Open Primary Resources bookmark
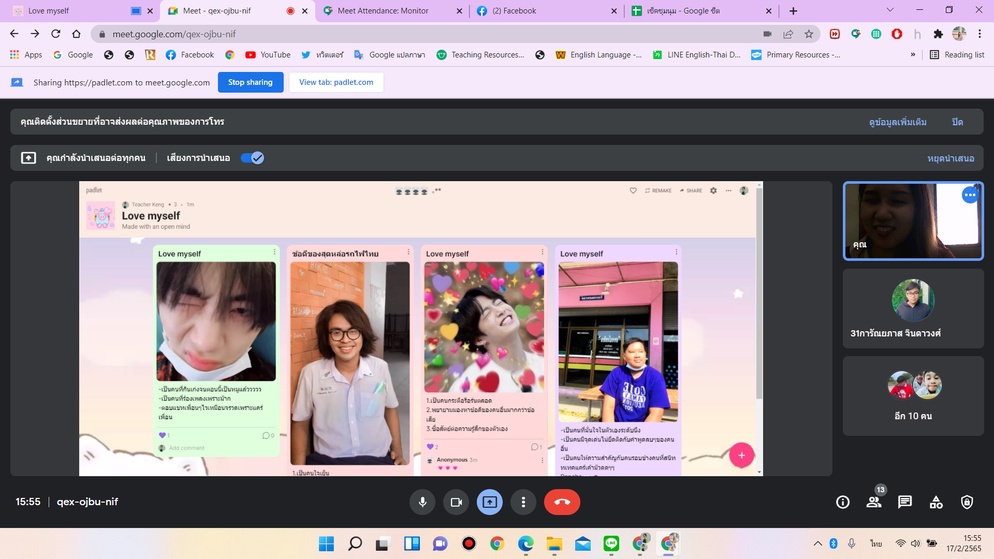994x559 pixels. [x=796, y=55]
